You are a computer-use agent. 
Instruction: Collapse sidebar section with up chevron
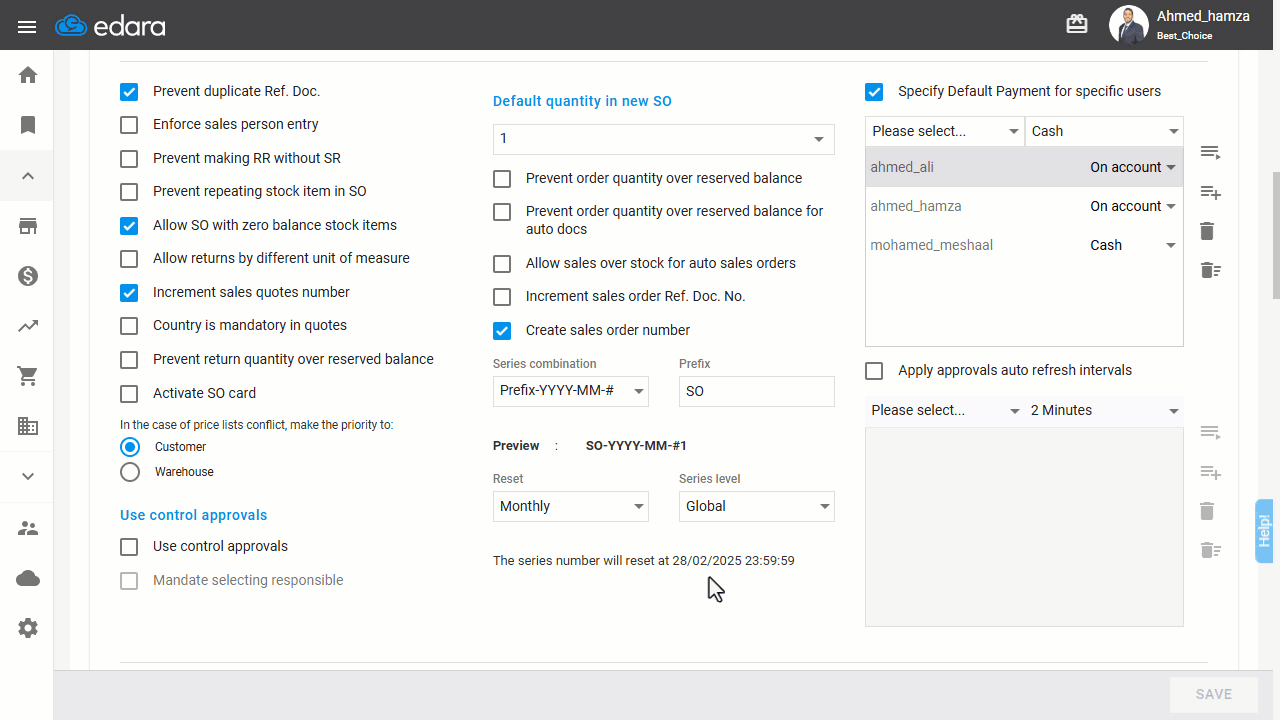(x=28, y=176)
